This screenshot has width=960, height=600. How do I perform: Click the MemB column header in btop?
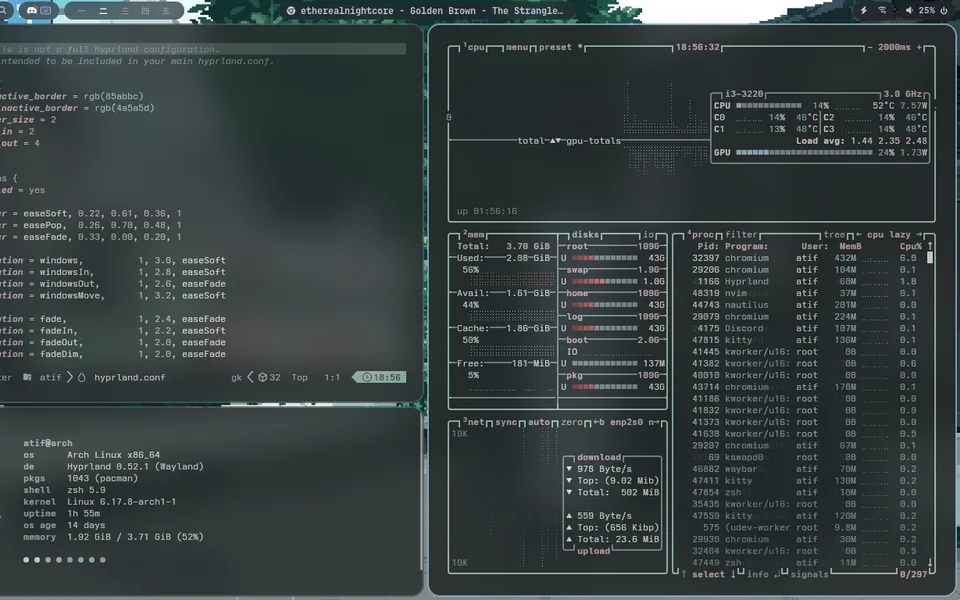[x=850, y=246]
